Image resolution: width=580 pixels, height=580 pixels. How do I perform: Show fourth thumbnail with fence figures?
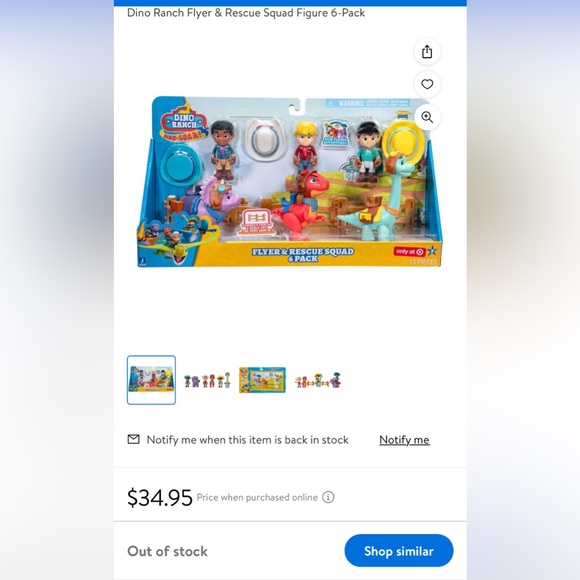click(318, 380)
